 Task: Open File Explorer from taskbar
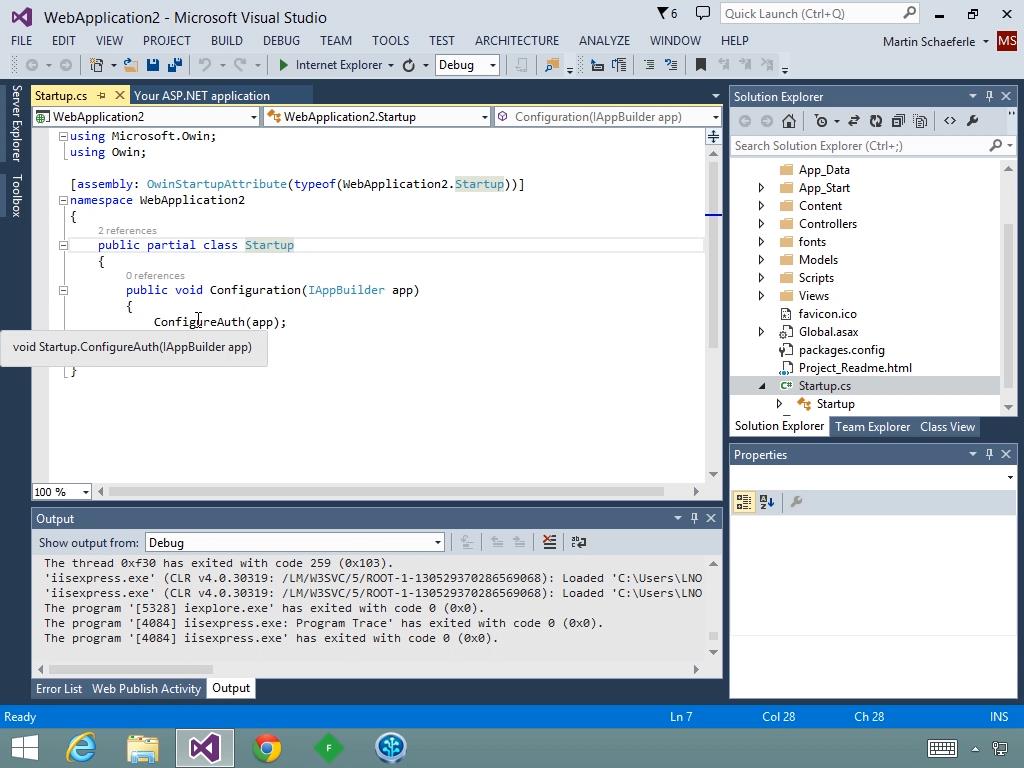(x=142, y=748)
